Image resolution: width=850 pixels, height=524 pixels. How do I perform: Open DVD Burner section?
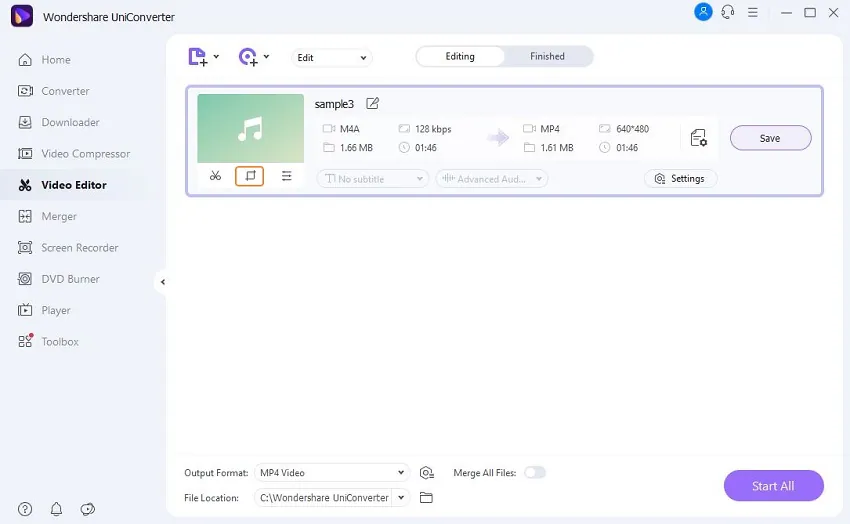[59, 279]
